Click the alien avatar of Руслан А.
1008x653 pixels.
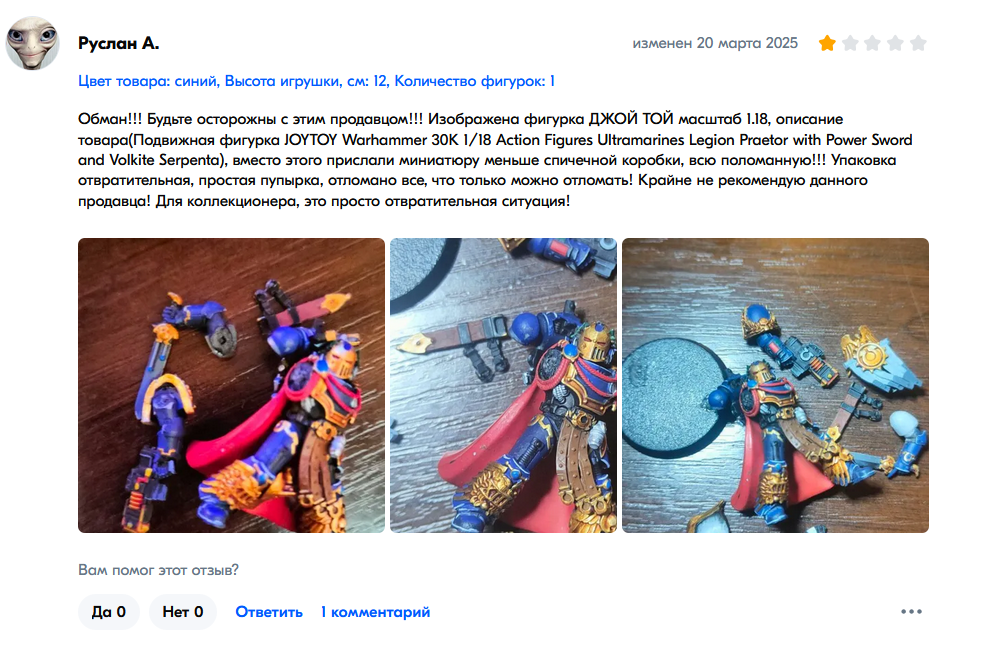pos(33,43)
